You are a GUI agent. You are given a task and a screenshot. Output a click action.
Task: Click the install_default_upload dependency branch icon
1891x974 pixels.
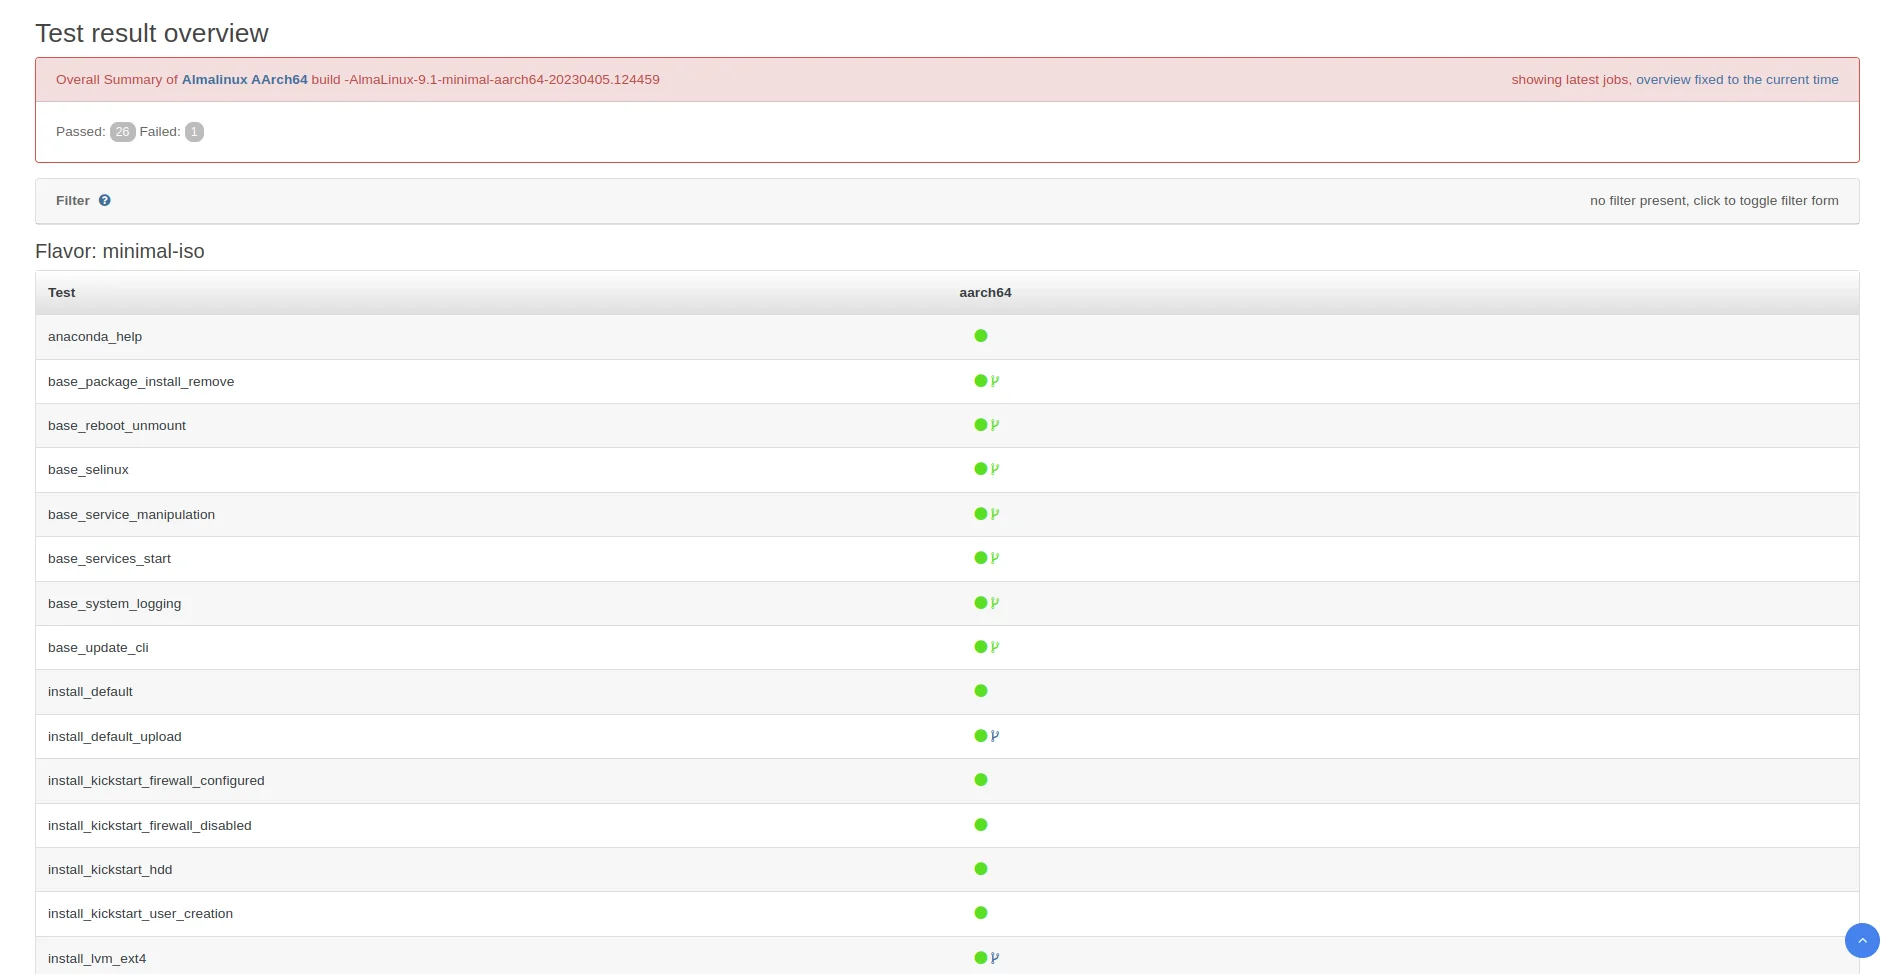click(x=995, y=736)
